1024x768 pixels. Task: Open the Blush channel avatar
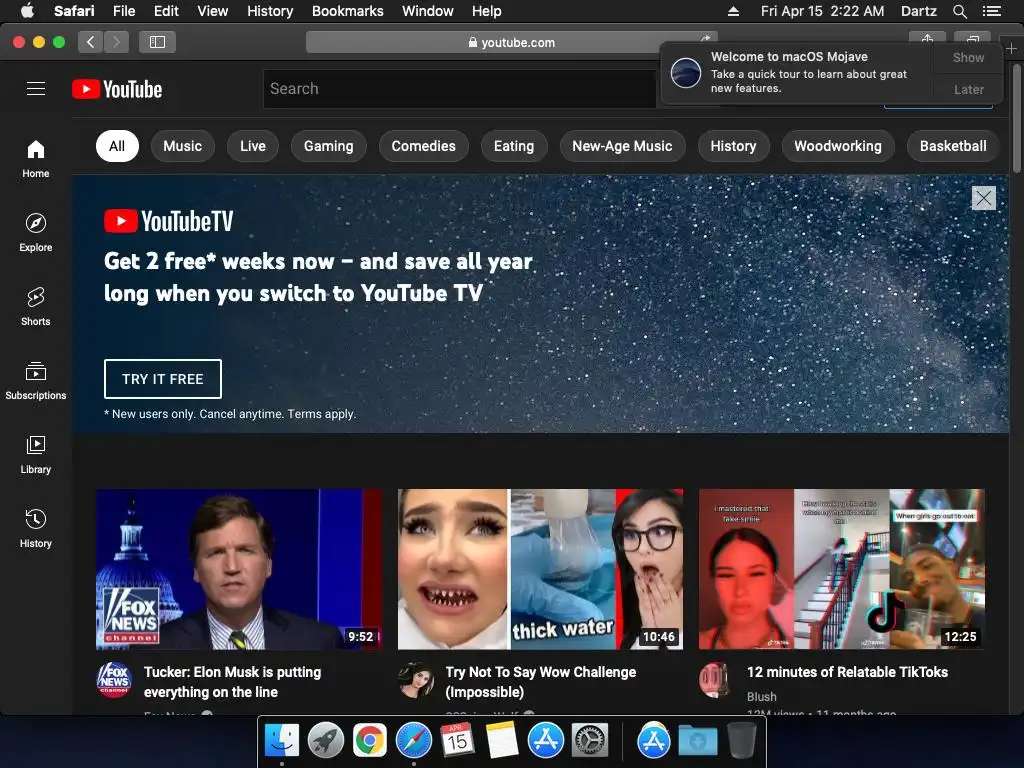click(x=716, y=680)
